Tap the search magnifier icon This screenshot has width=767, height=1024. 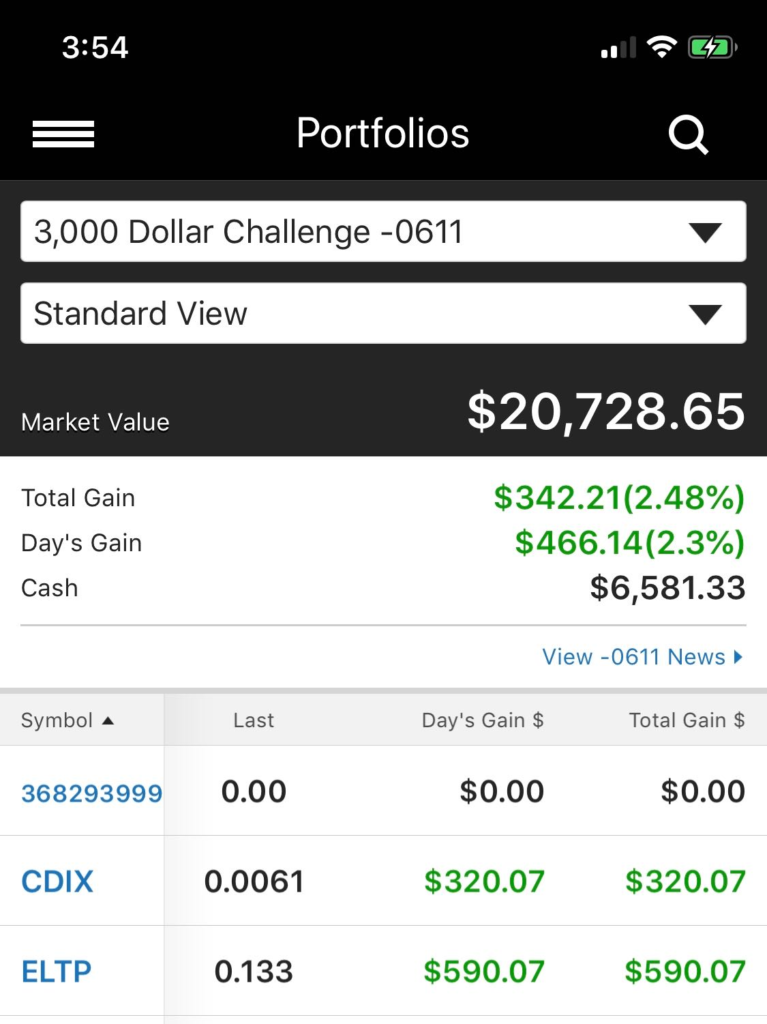[x=689, y=135]
